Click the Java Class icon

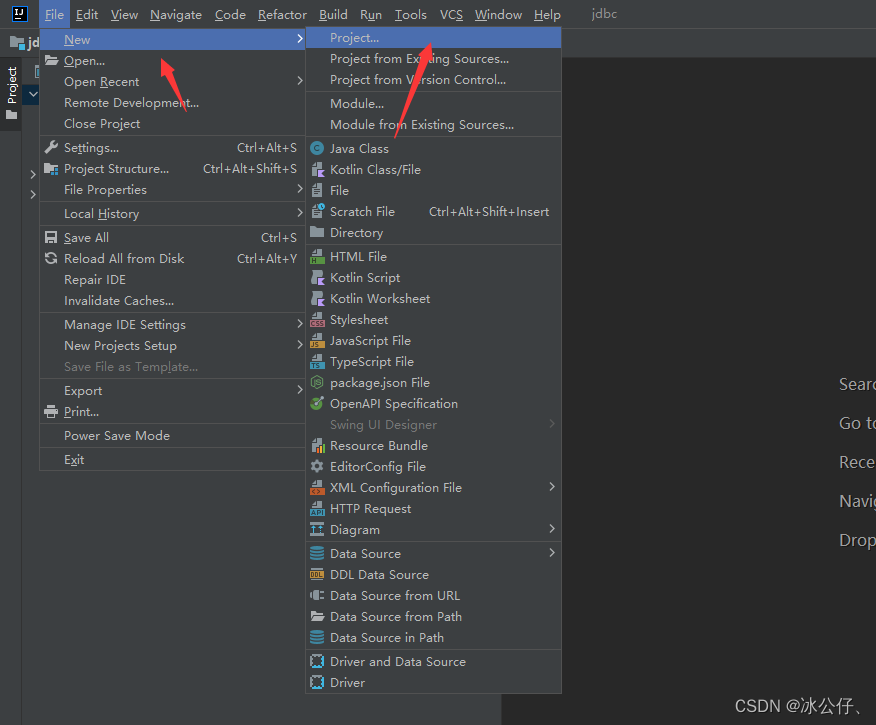317,149
